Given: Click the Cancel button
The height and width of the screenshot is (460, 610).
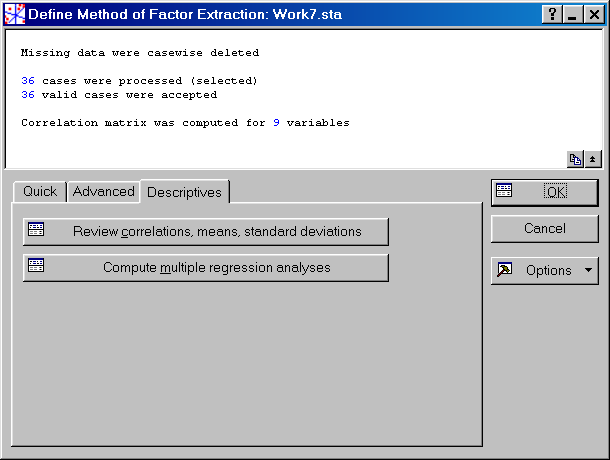Looking at the screenshot, I should pyautogui.click(x=545, y=228).
